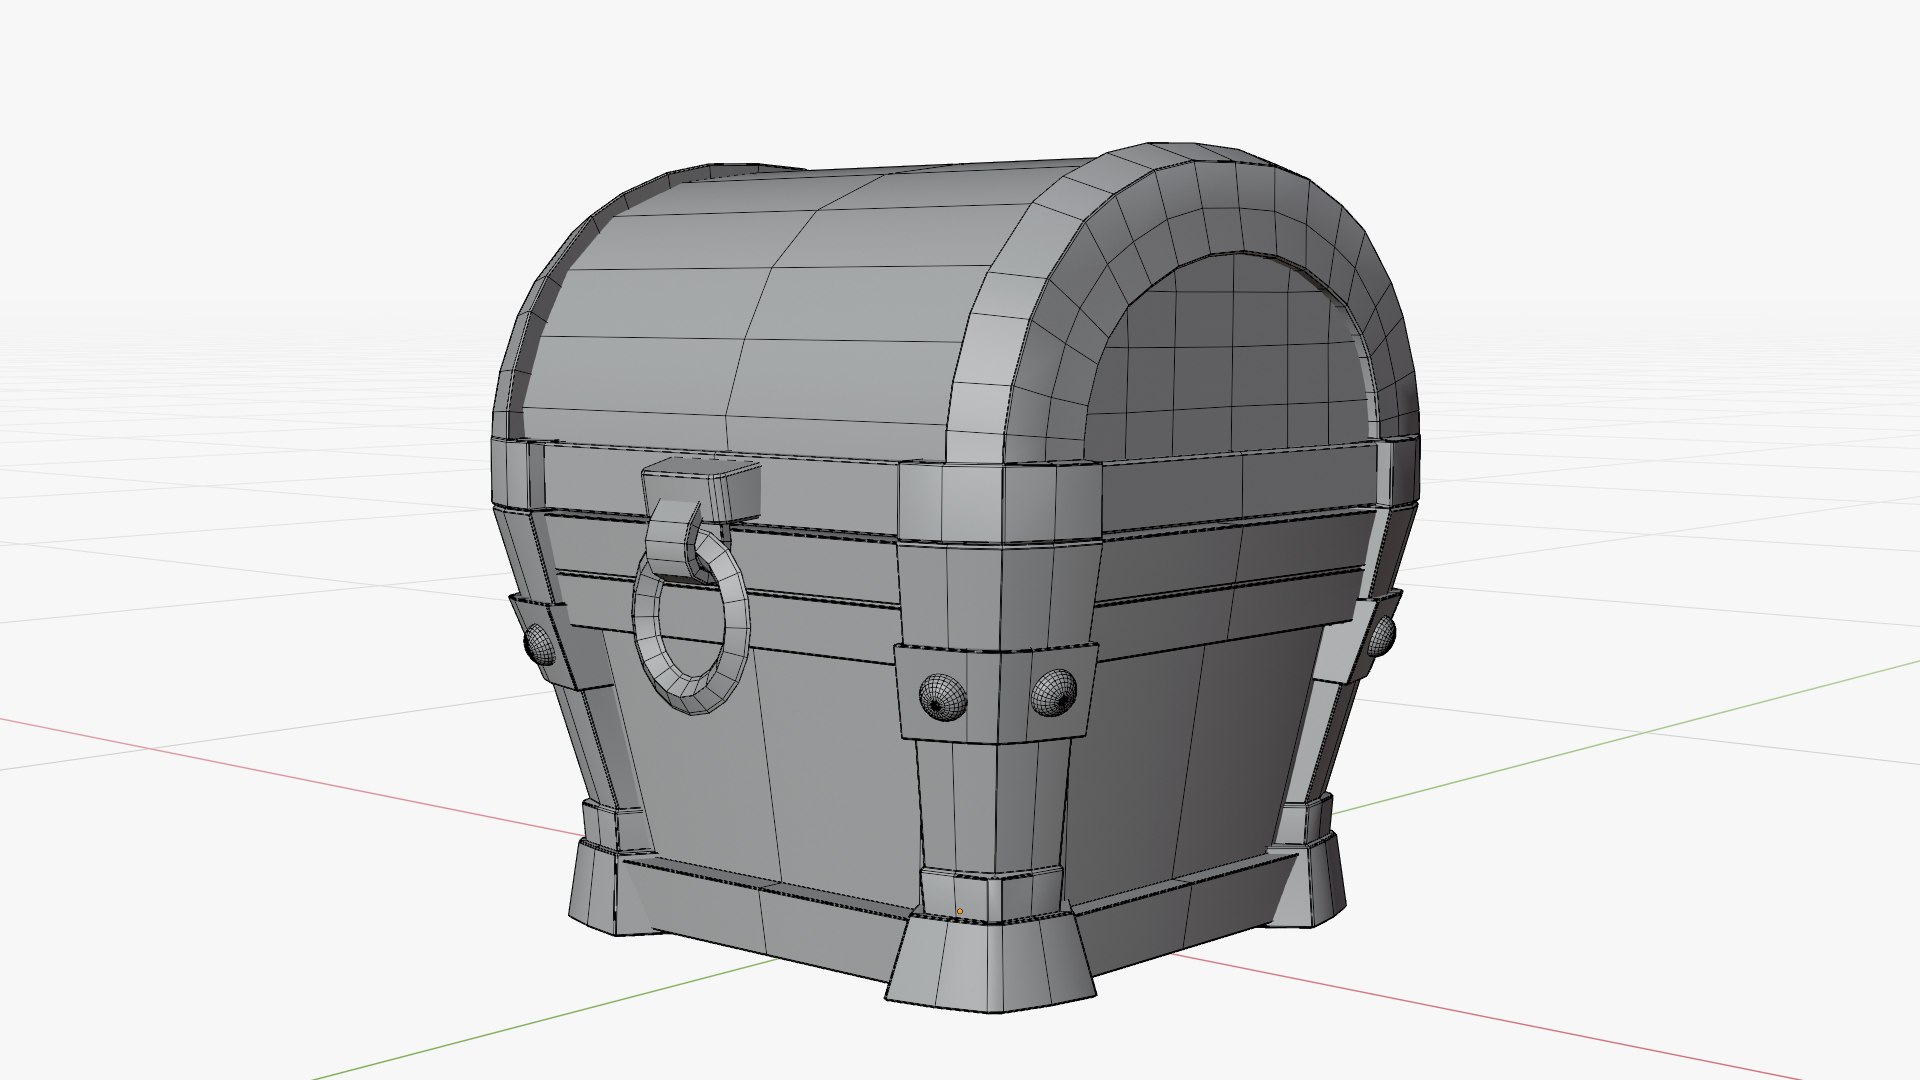Viewport: 1920px width, 1080px height.
Task: Select the left rivet on the front corner bracket
Action: (943, 697)
